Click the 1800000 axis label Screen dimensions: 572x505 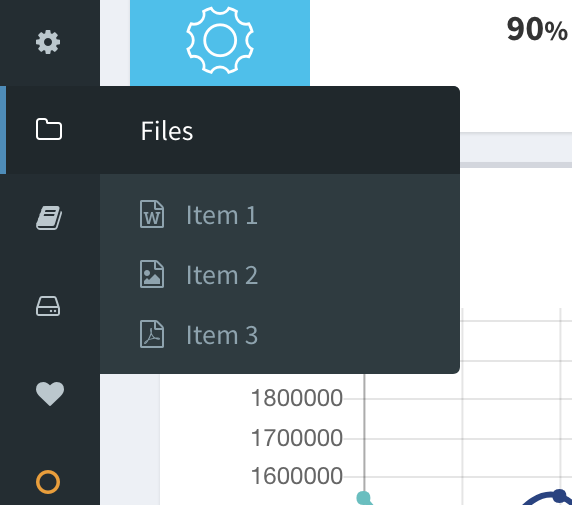pyautogui.click(x=297, y=398)
